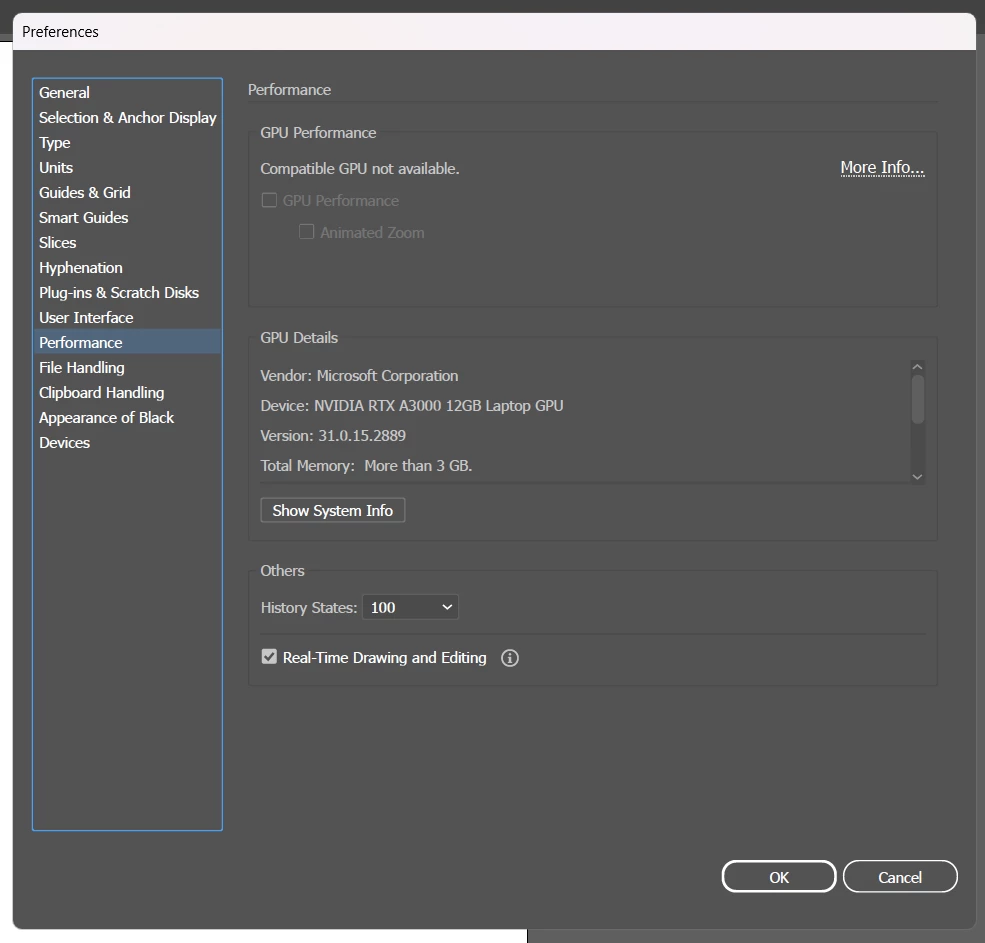Click the Vendor: Microsoft Corporation text
The width and height of the screenshot is (985, 943).
pos(359,376)
